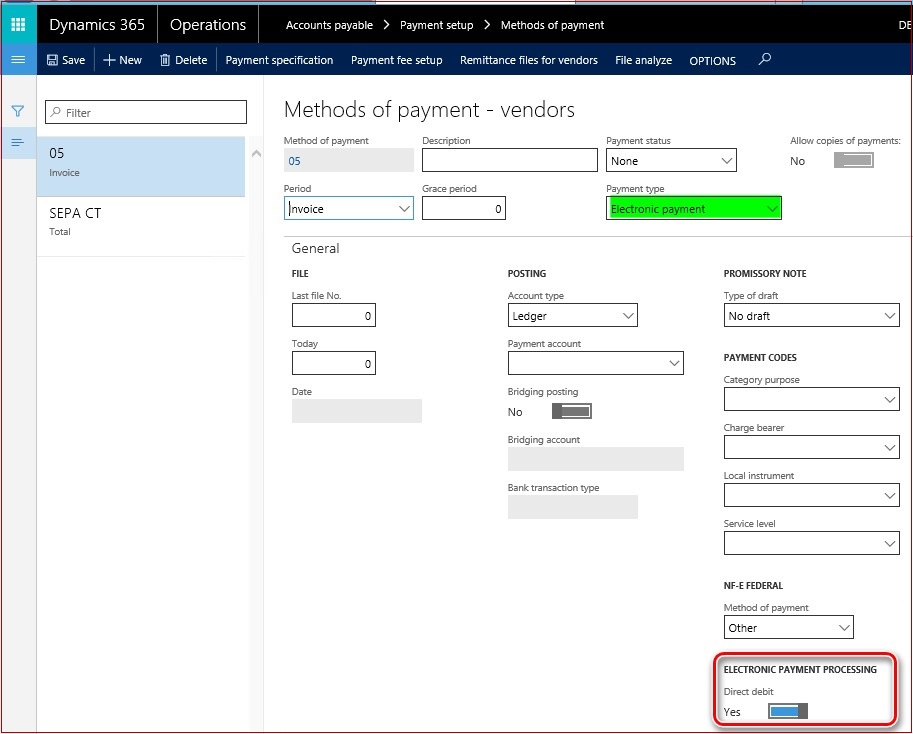Select the 05 Invoice list item
The width and height of the screenshot is (913, 734).
pyautogui.click(x=141, y=166)
